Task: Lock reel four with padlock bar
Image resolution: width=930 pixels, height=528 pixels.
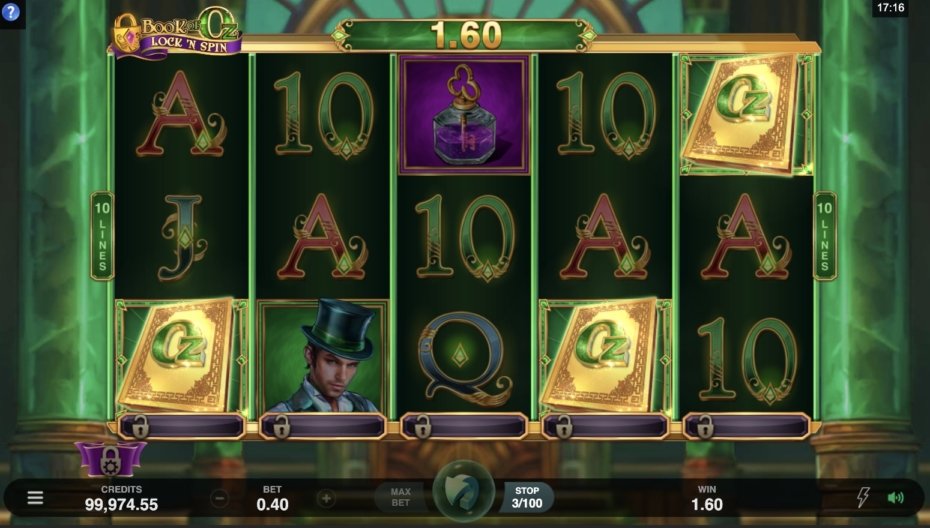Action: 606,427
